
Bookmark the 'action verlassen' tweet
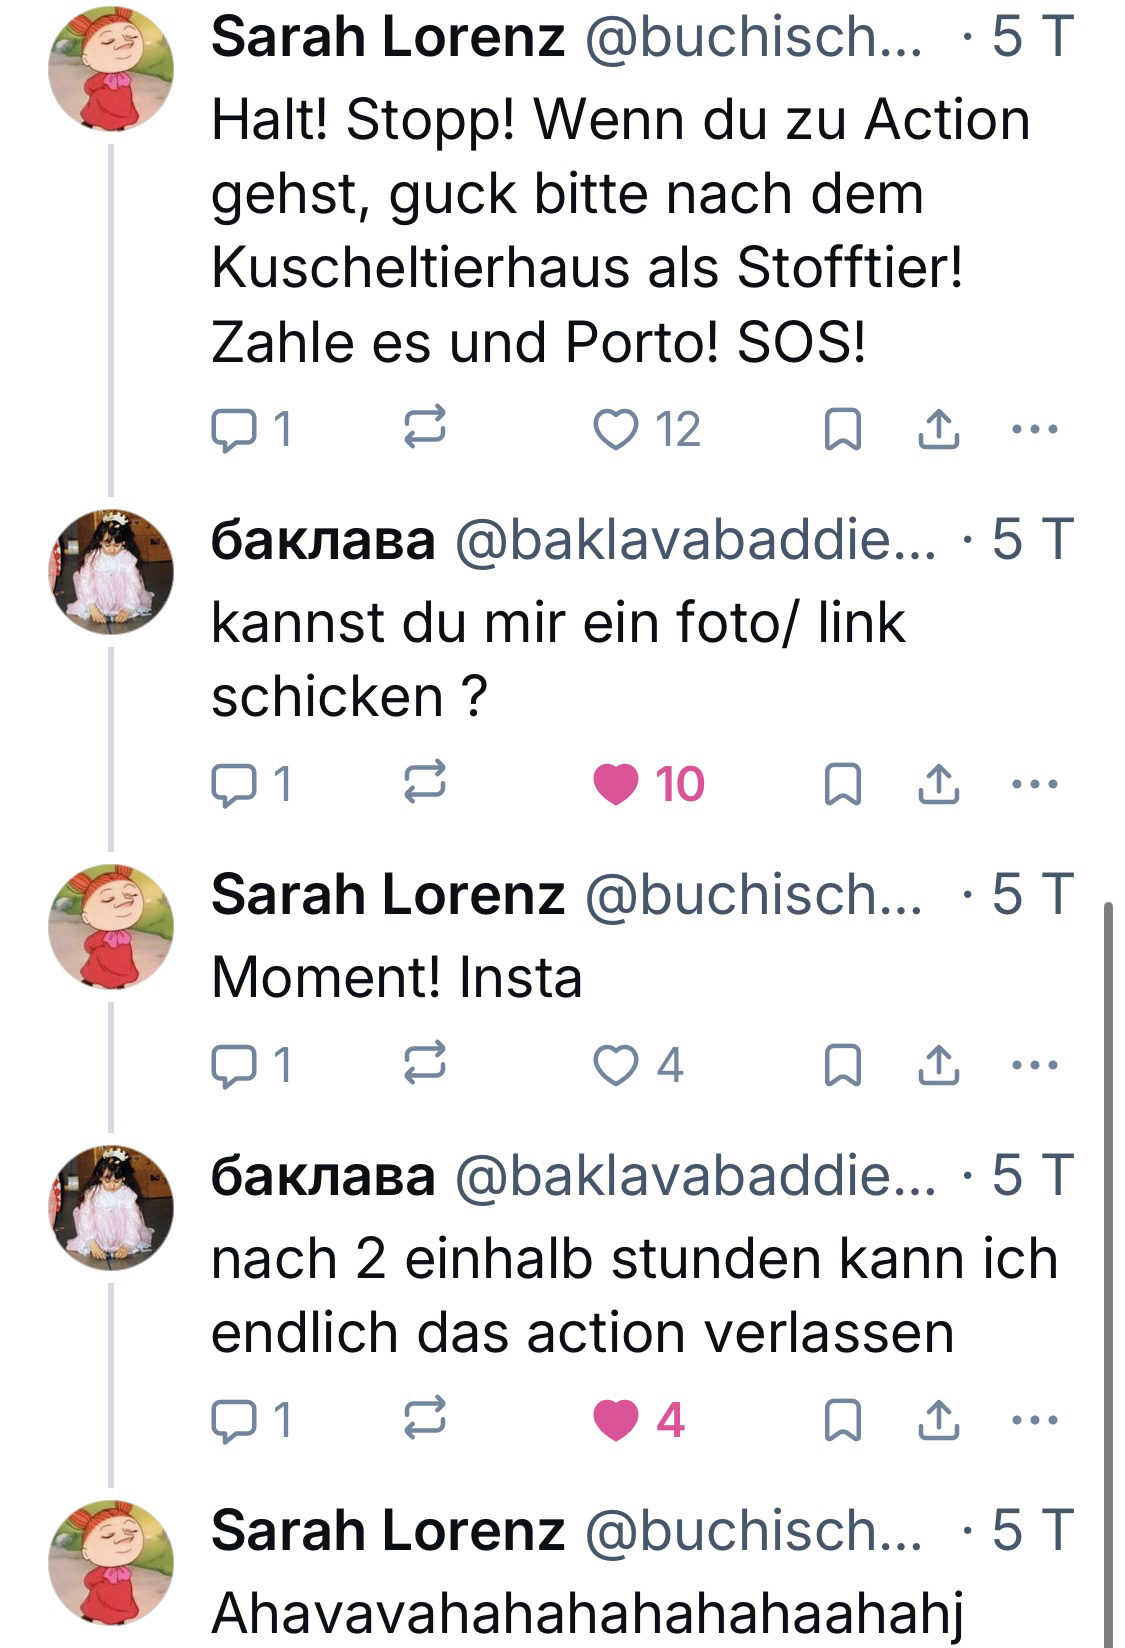pos(842,1420)
